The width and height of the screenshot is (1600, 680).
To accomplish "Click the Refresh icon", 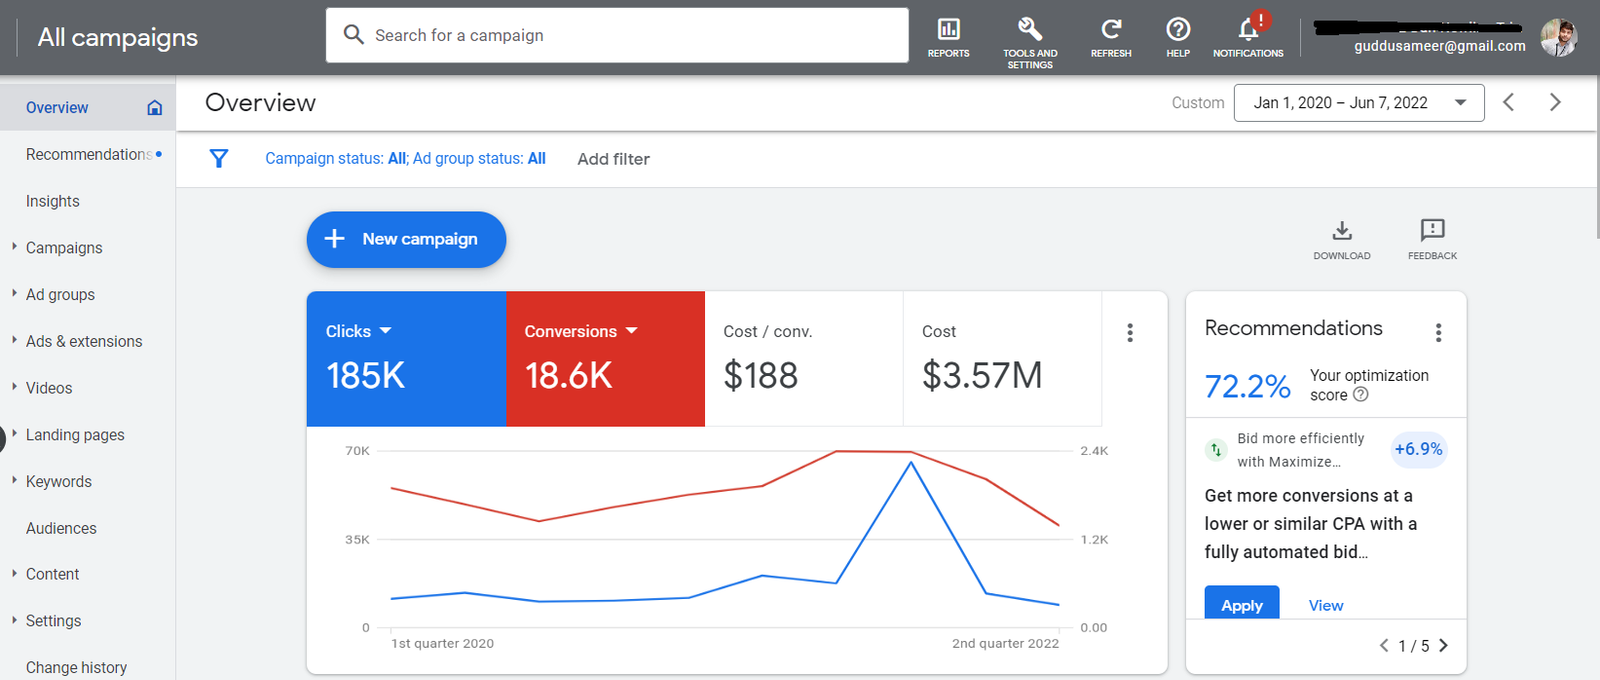I will [1111, 30].
